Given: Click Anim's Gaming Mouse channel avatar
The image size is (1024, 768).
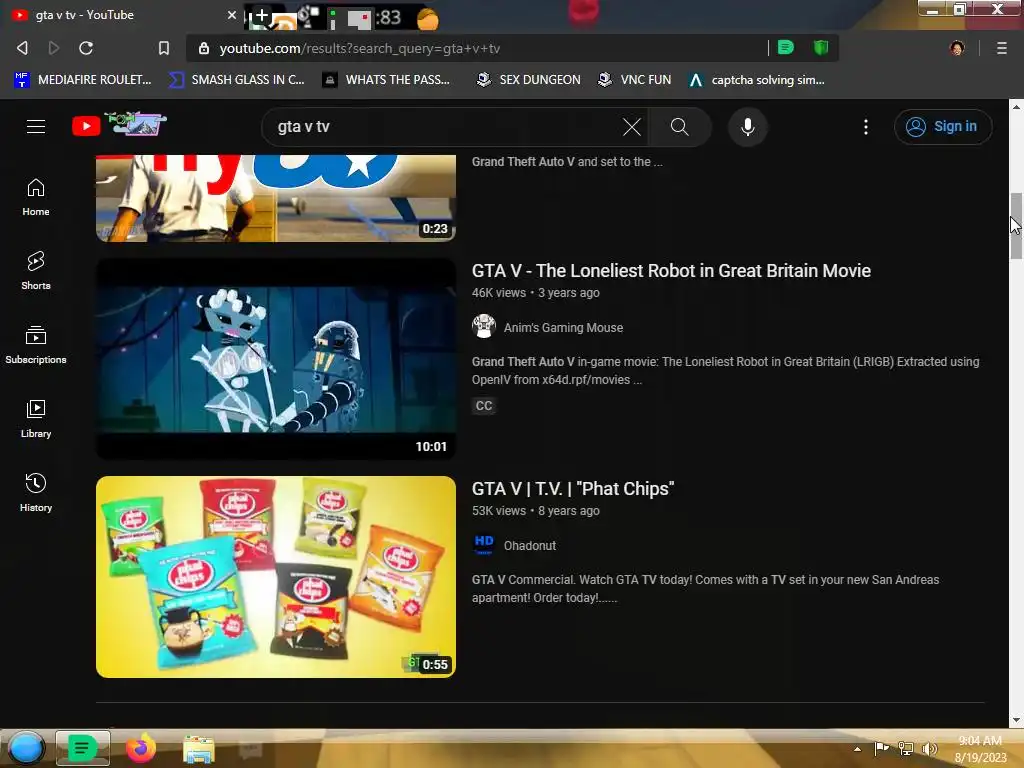Looking at the screenshot, I should point(484,326).
